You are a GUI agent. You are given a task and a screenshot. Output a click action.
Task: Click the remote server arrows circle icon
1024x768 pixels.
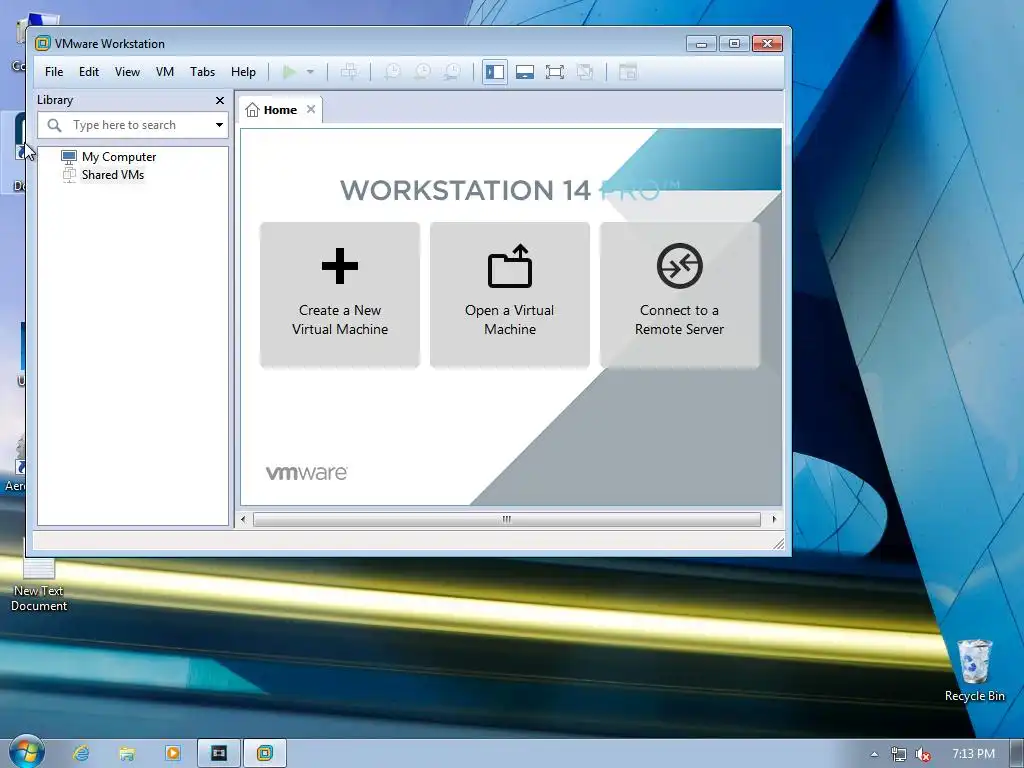680,266
